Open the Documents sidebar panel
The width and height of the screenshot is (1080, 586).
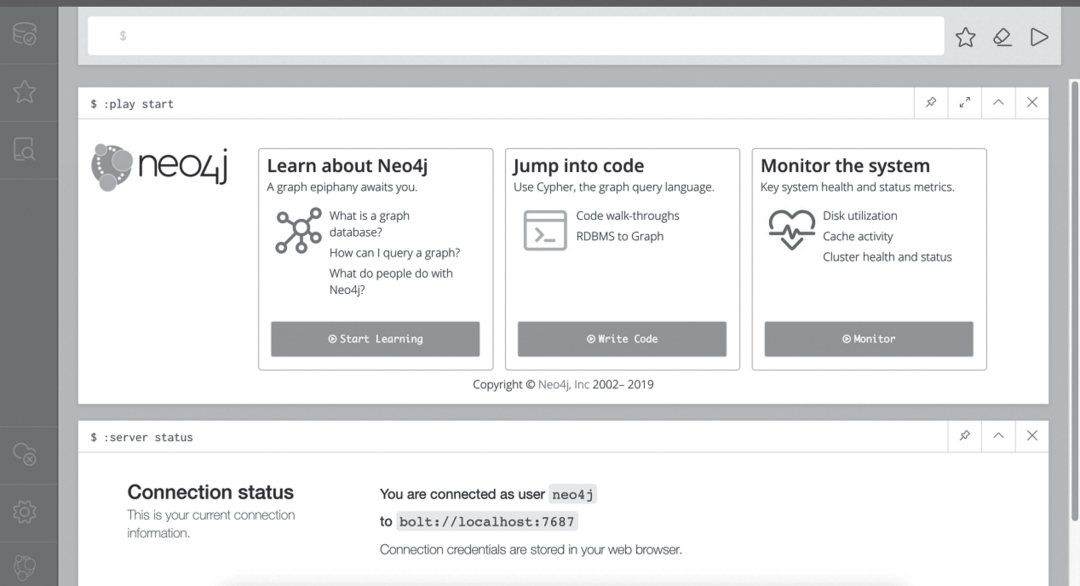(25, 150)
